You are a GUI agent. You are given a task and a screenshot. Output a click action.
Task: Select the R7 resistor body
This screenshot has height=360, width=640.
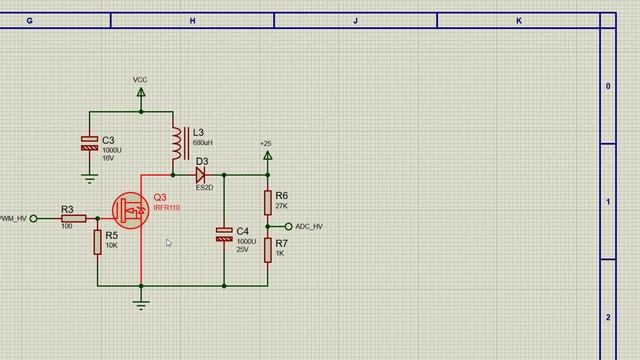click(268, 250)
